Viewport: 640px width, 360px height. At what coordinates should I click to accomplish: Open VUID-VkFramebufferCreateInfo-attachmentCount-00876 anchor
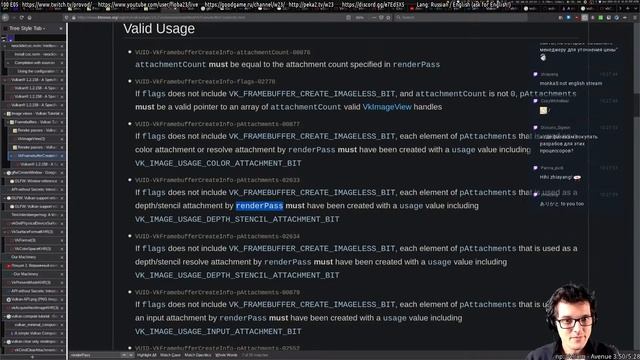coord(222,53)
